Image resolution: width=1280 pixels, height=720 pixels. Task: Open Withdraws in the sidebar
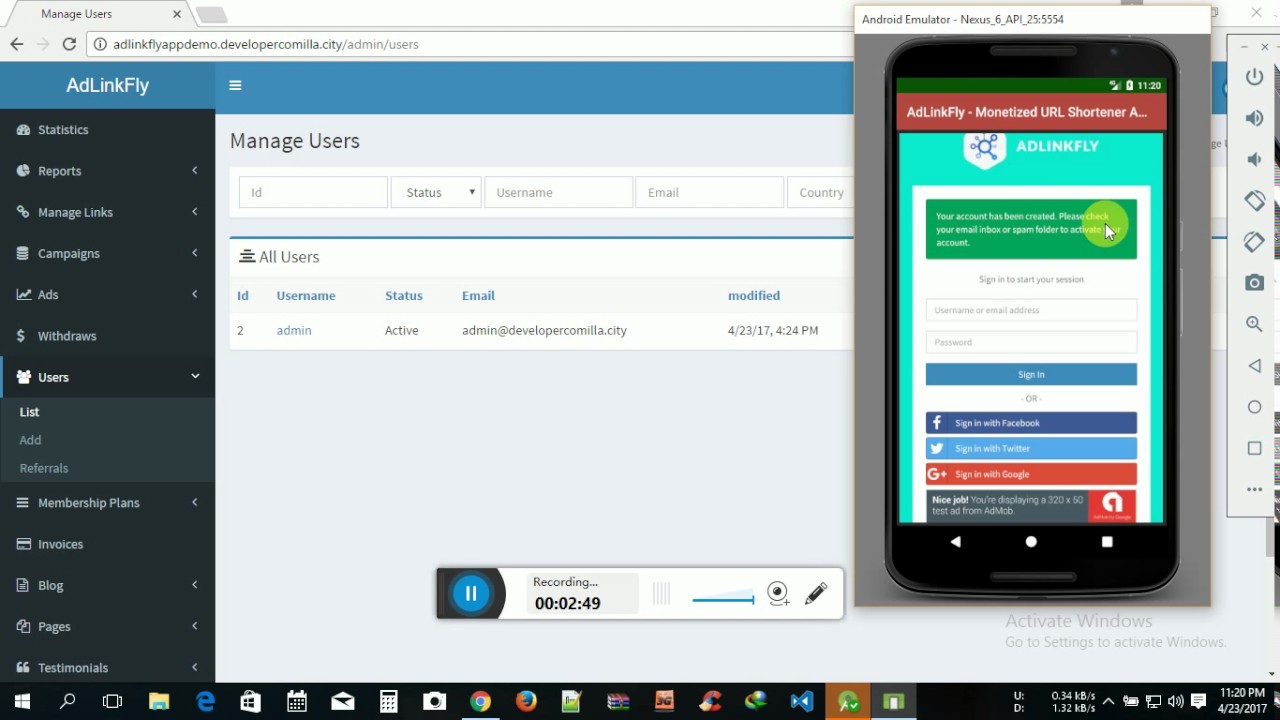pyautogui.click(x=107, y=336)
